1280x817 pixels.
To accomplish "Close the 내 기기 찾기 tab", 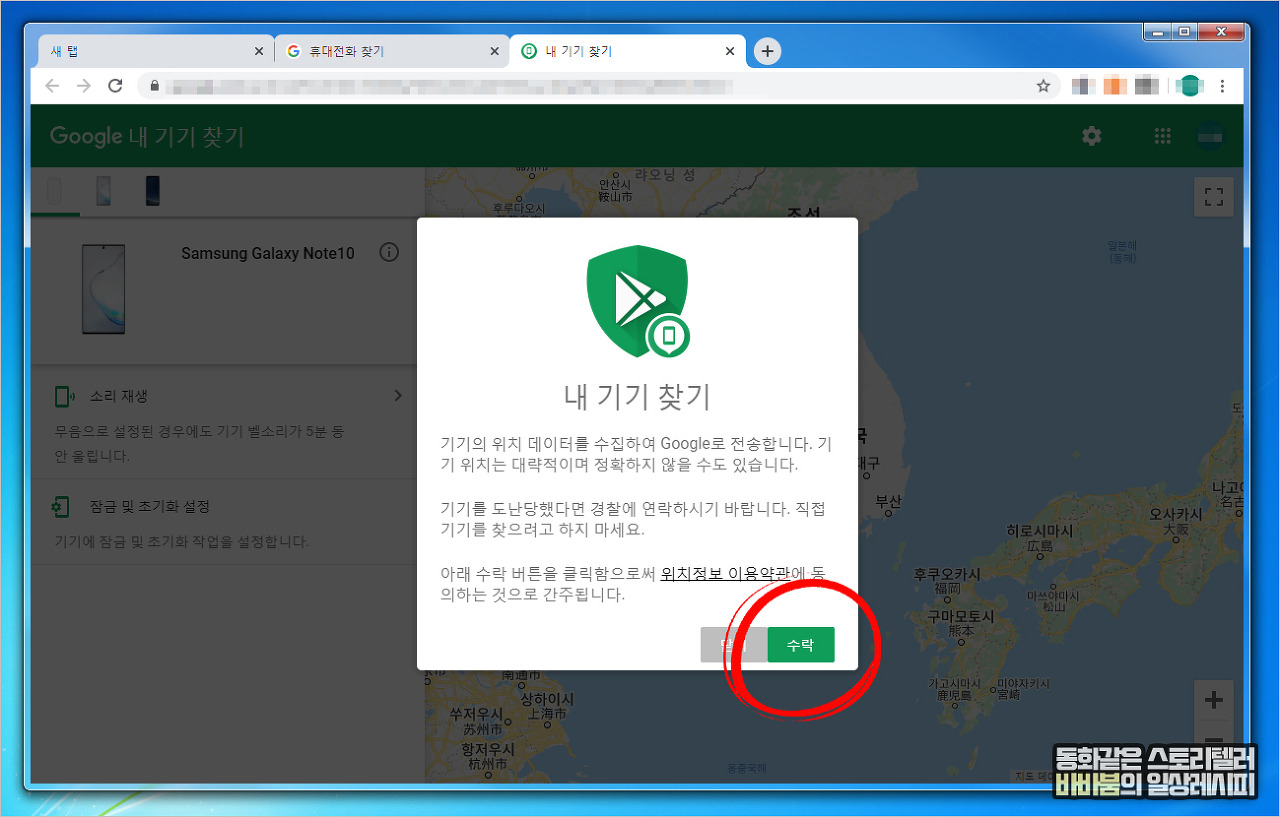I will pyautogui.click(x=730, y=51).
